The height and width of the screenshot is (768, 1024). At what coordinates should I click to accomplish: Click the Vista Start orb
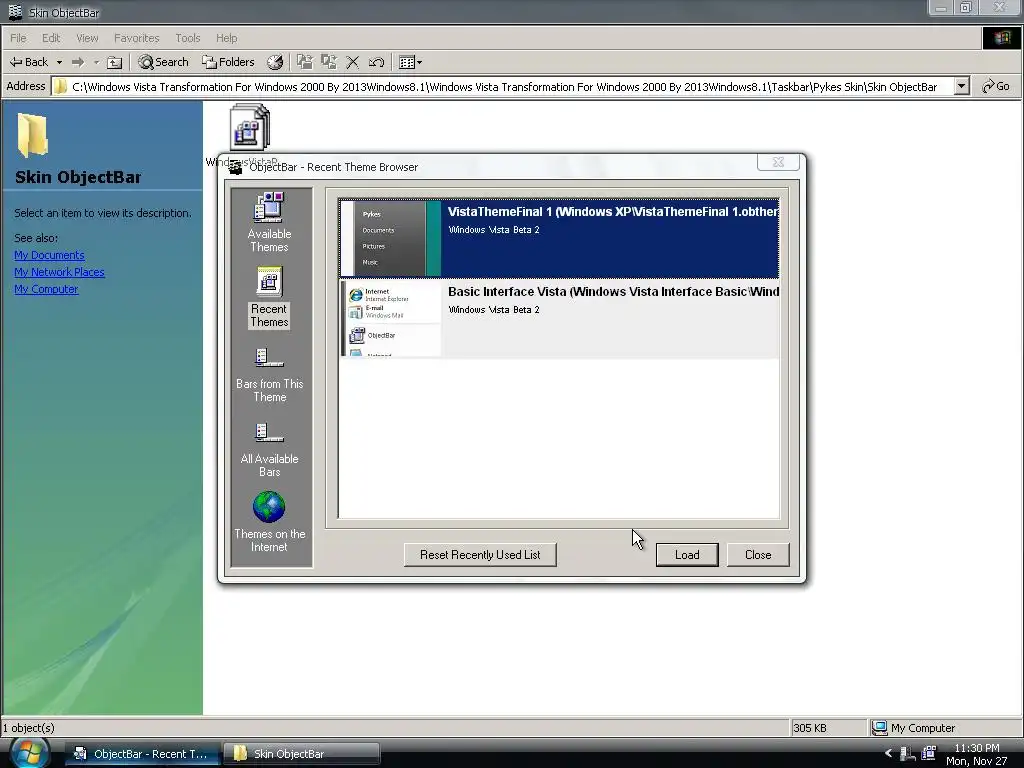pos(29,754)
